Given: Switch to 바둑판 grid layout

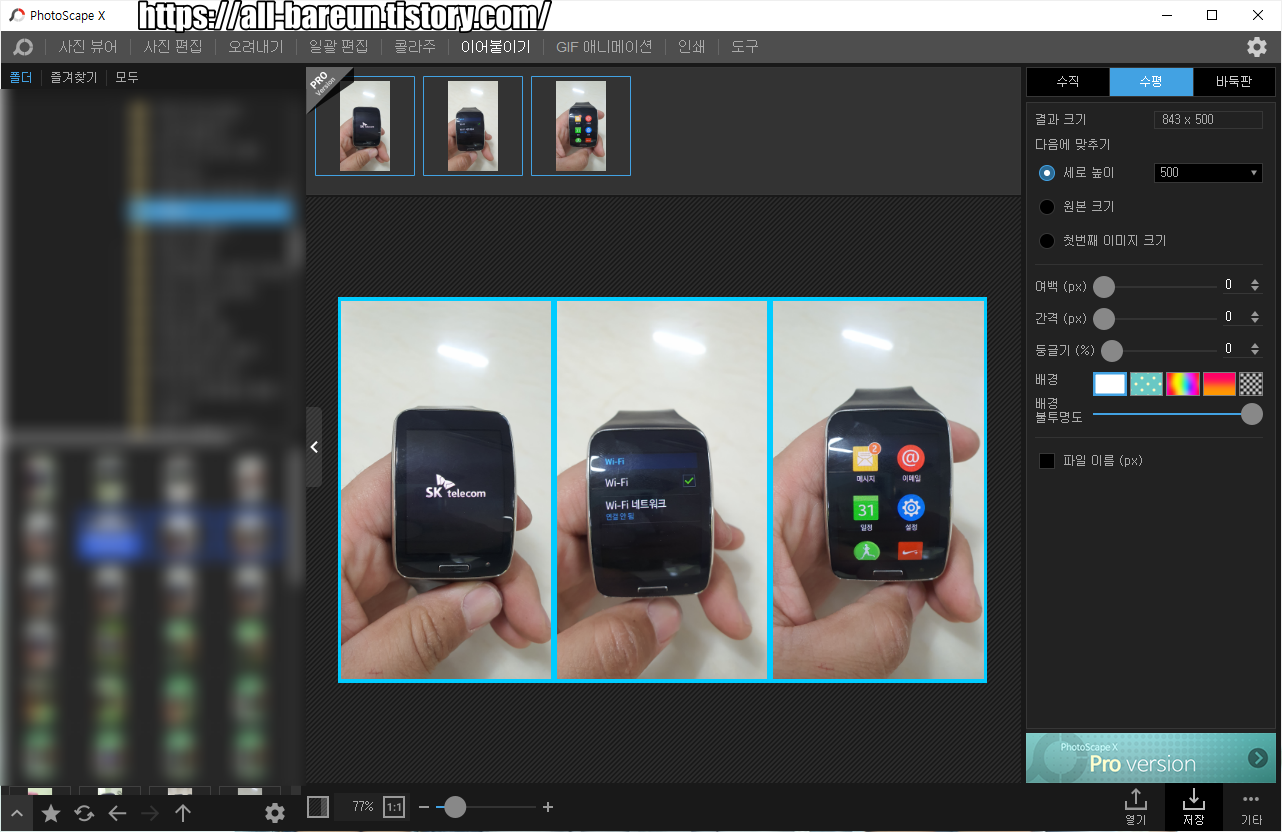Looking at the screenshot, I should (x=1234, y=82).
